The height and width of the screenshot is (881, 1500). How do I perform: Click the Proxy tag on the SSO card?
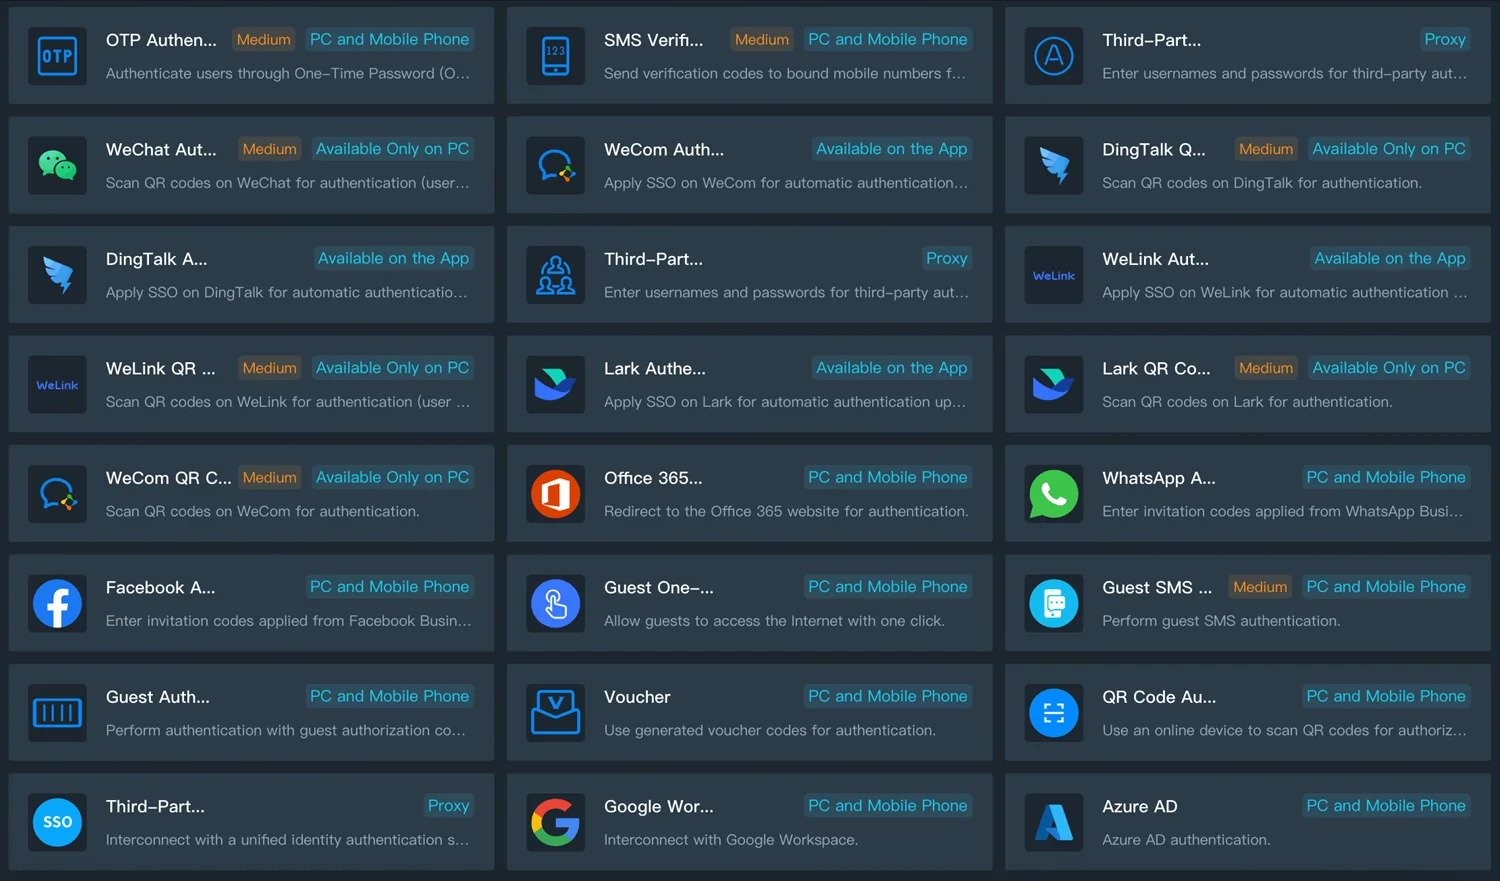pos(448,806)
